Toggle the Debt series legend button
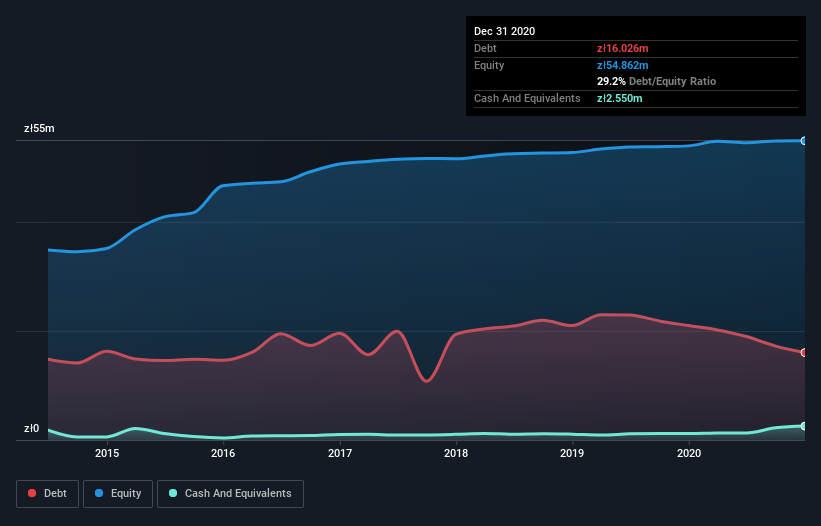Image resolution: width=821 pixels, height=526 pixels. click(x=48, y=494)
